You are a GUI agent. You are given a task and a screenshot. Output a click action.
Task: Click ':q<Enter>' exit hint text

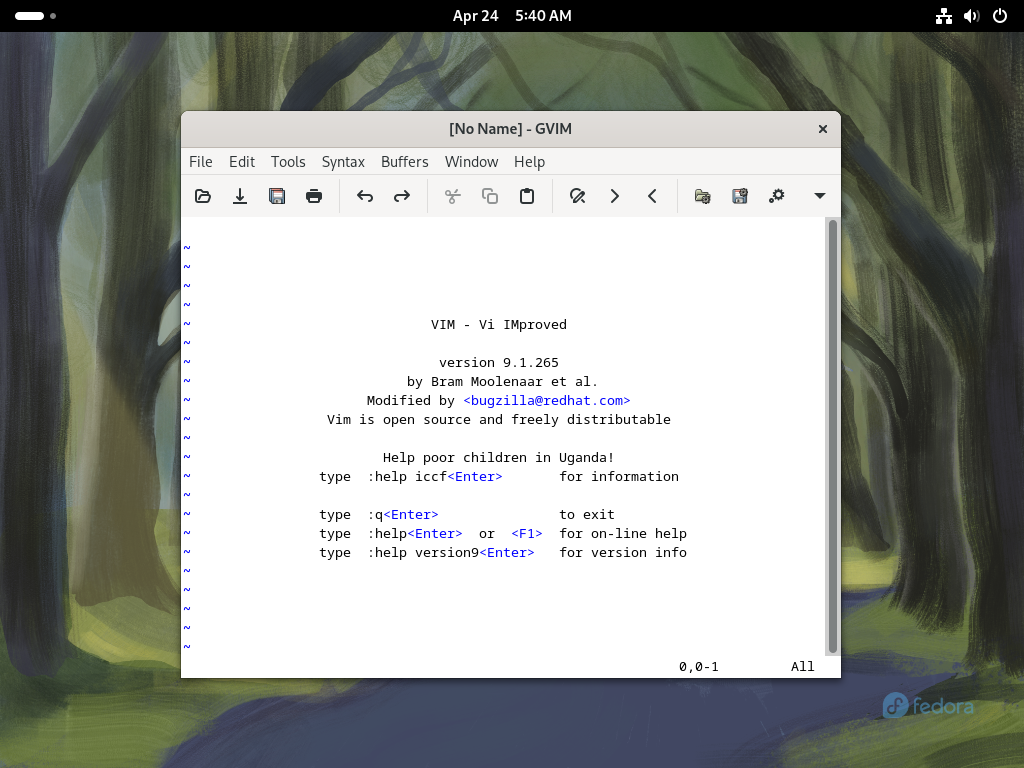(x=403, y=515)
